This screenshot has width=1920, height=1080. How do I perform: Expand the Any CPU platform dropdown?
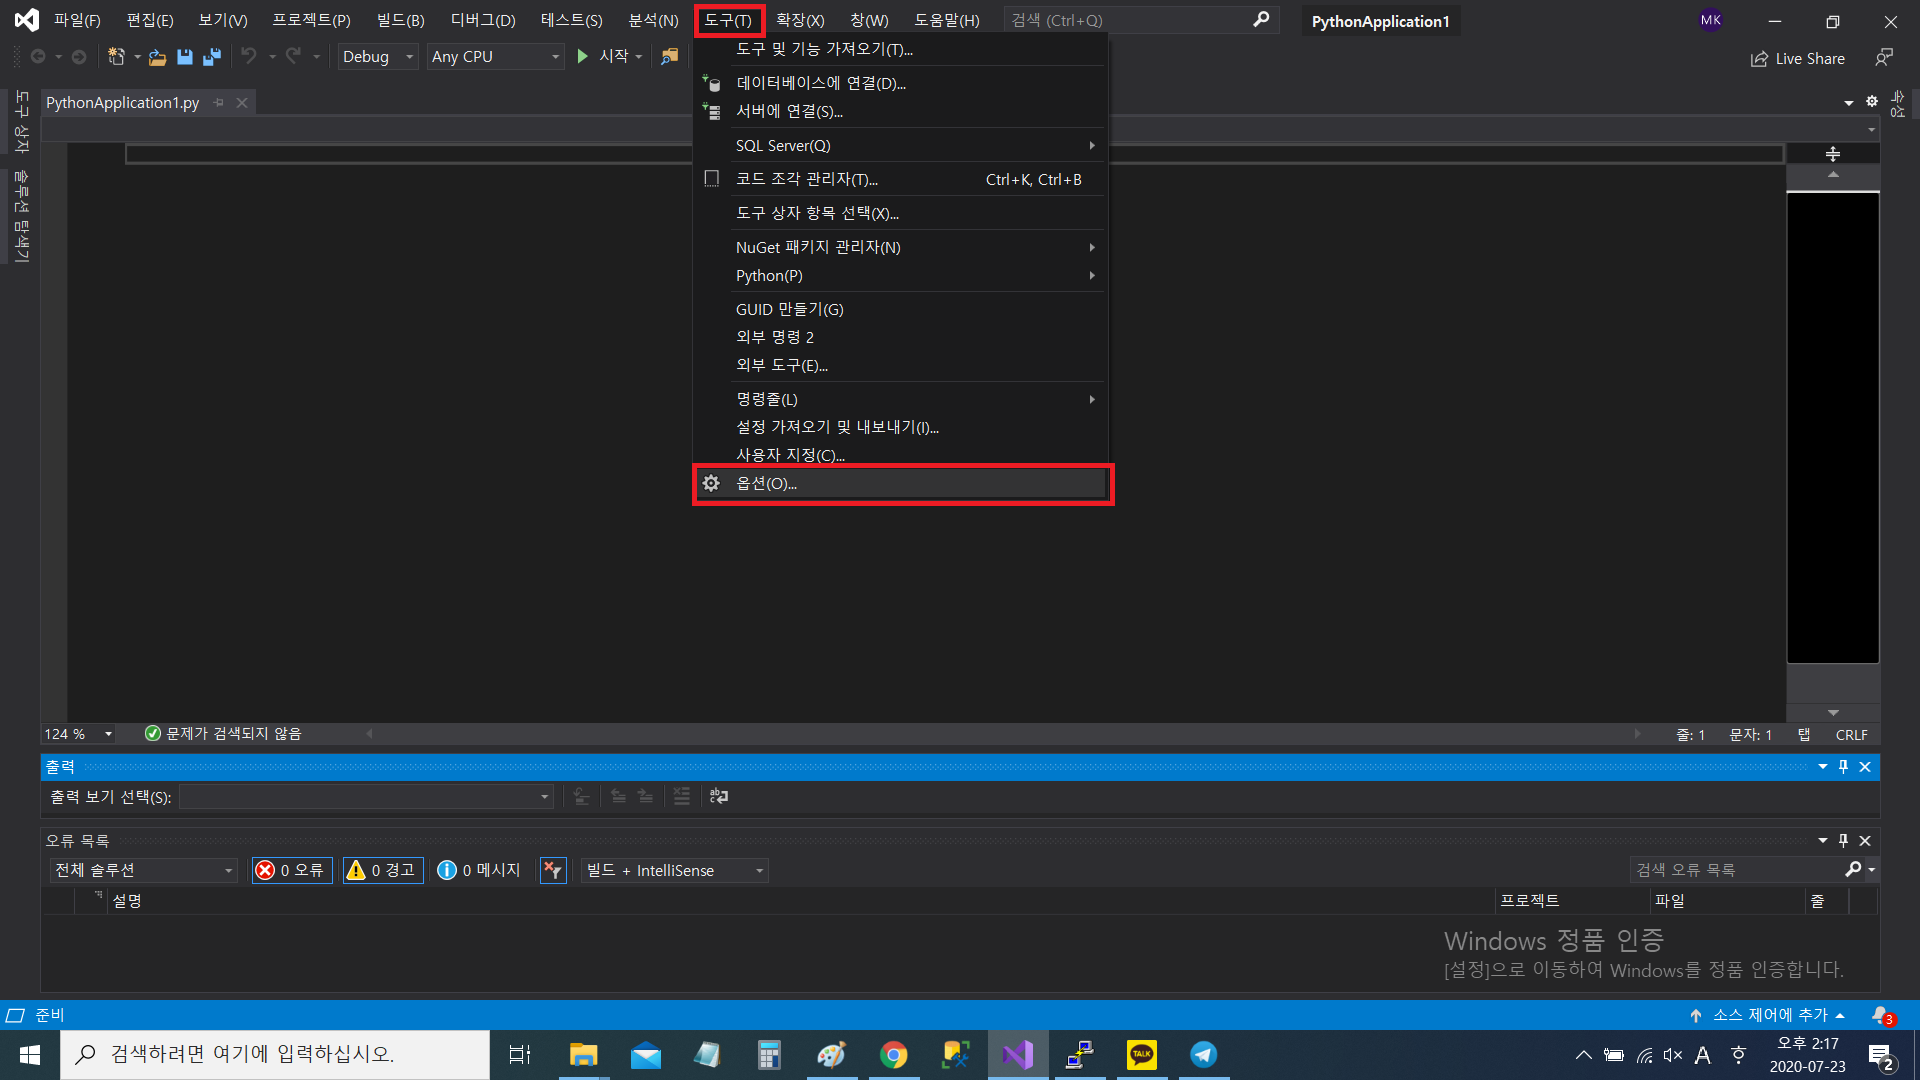pos(495,57)
